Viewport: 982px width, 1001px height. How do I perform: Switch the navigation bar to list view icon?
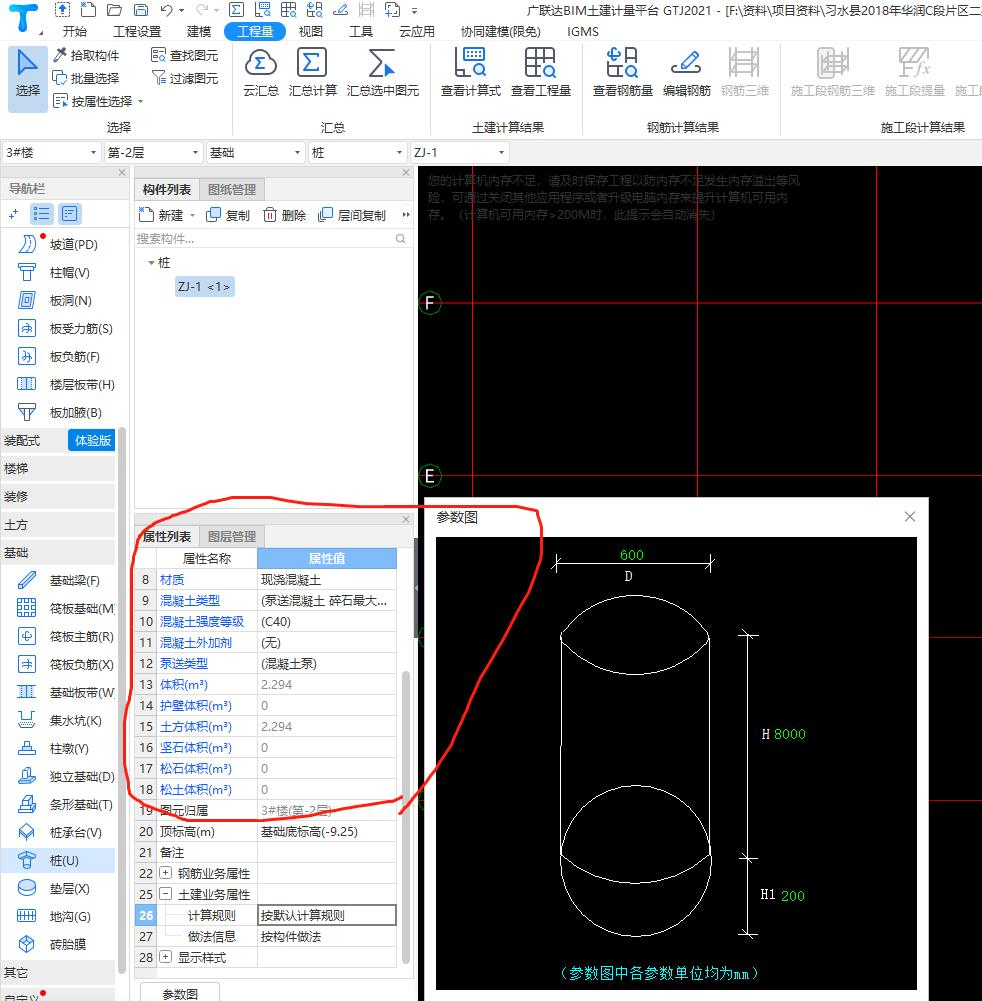point(42,214)
